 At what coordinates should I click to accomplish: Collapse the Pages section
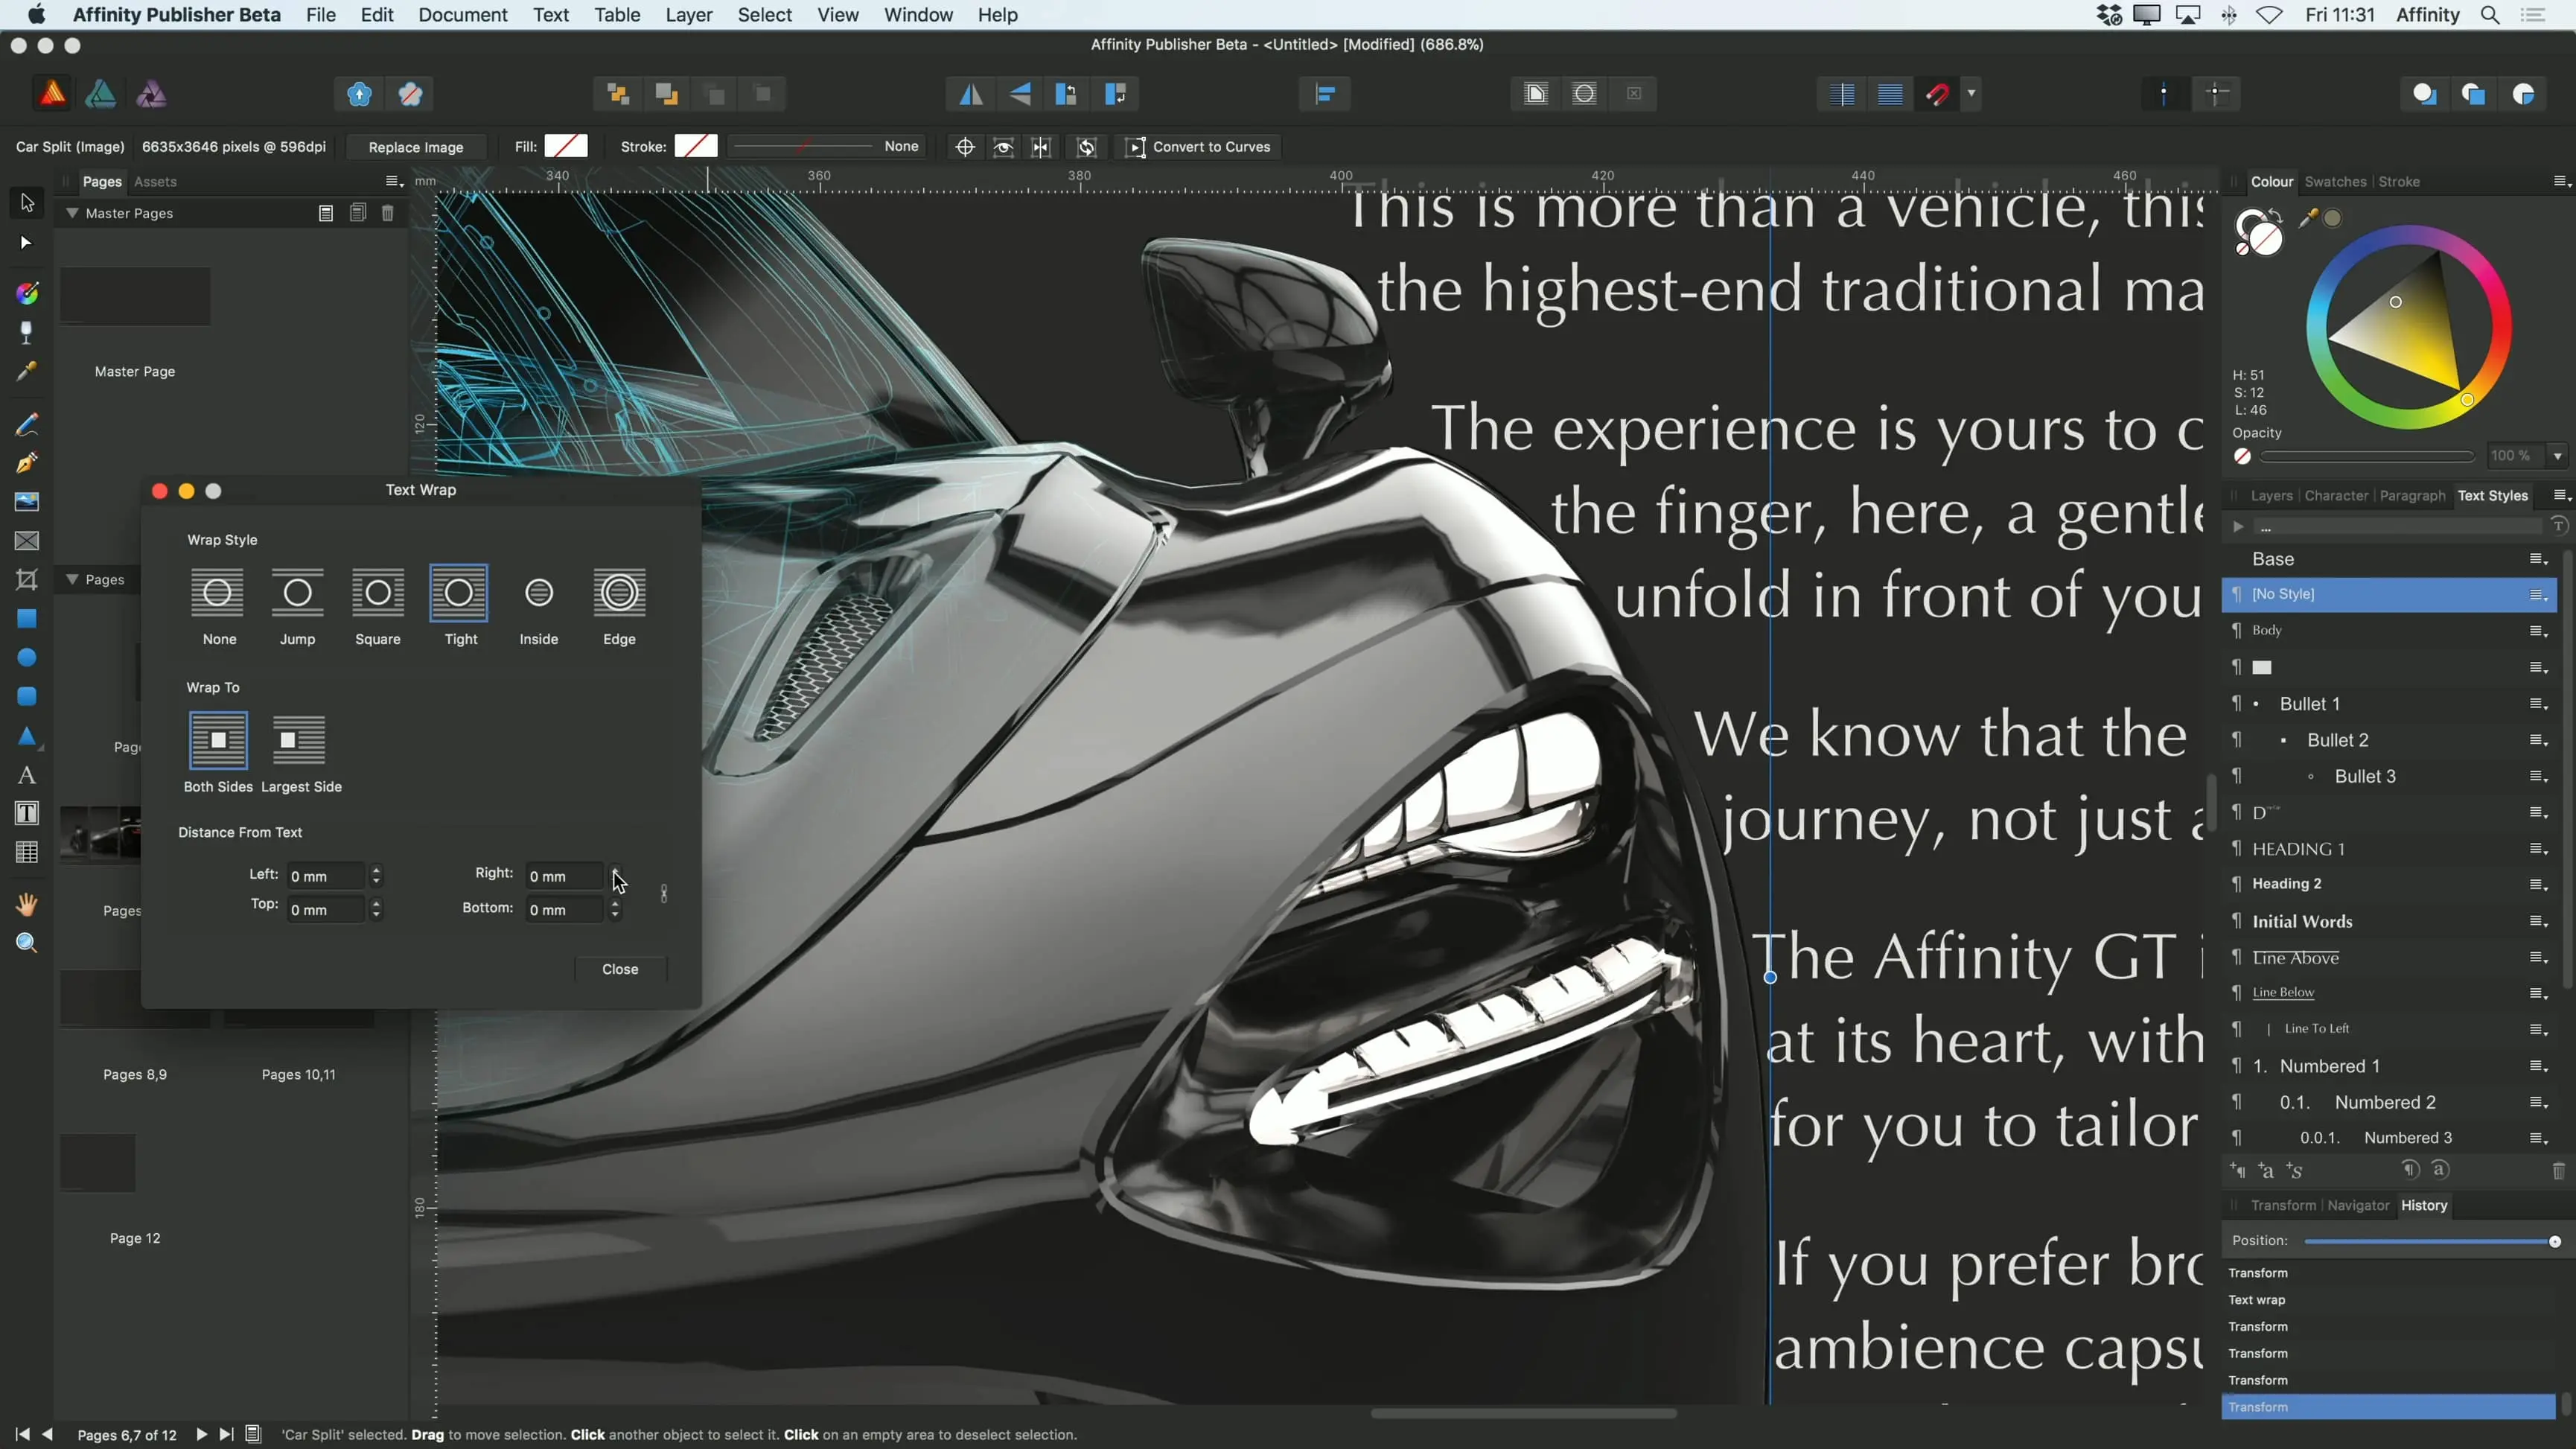(72, 579)
